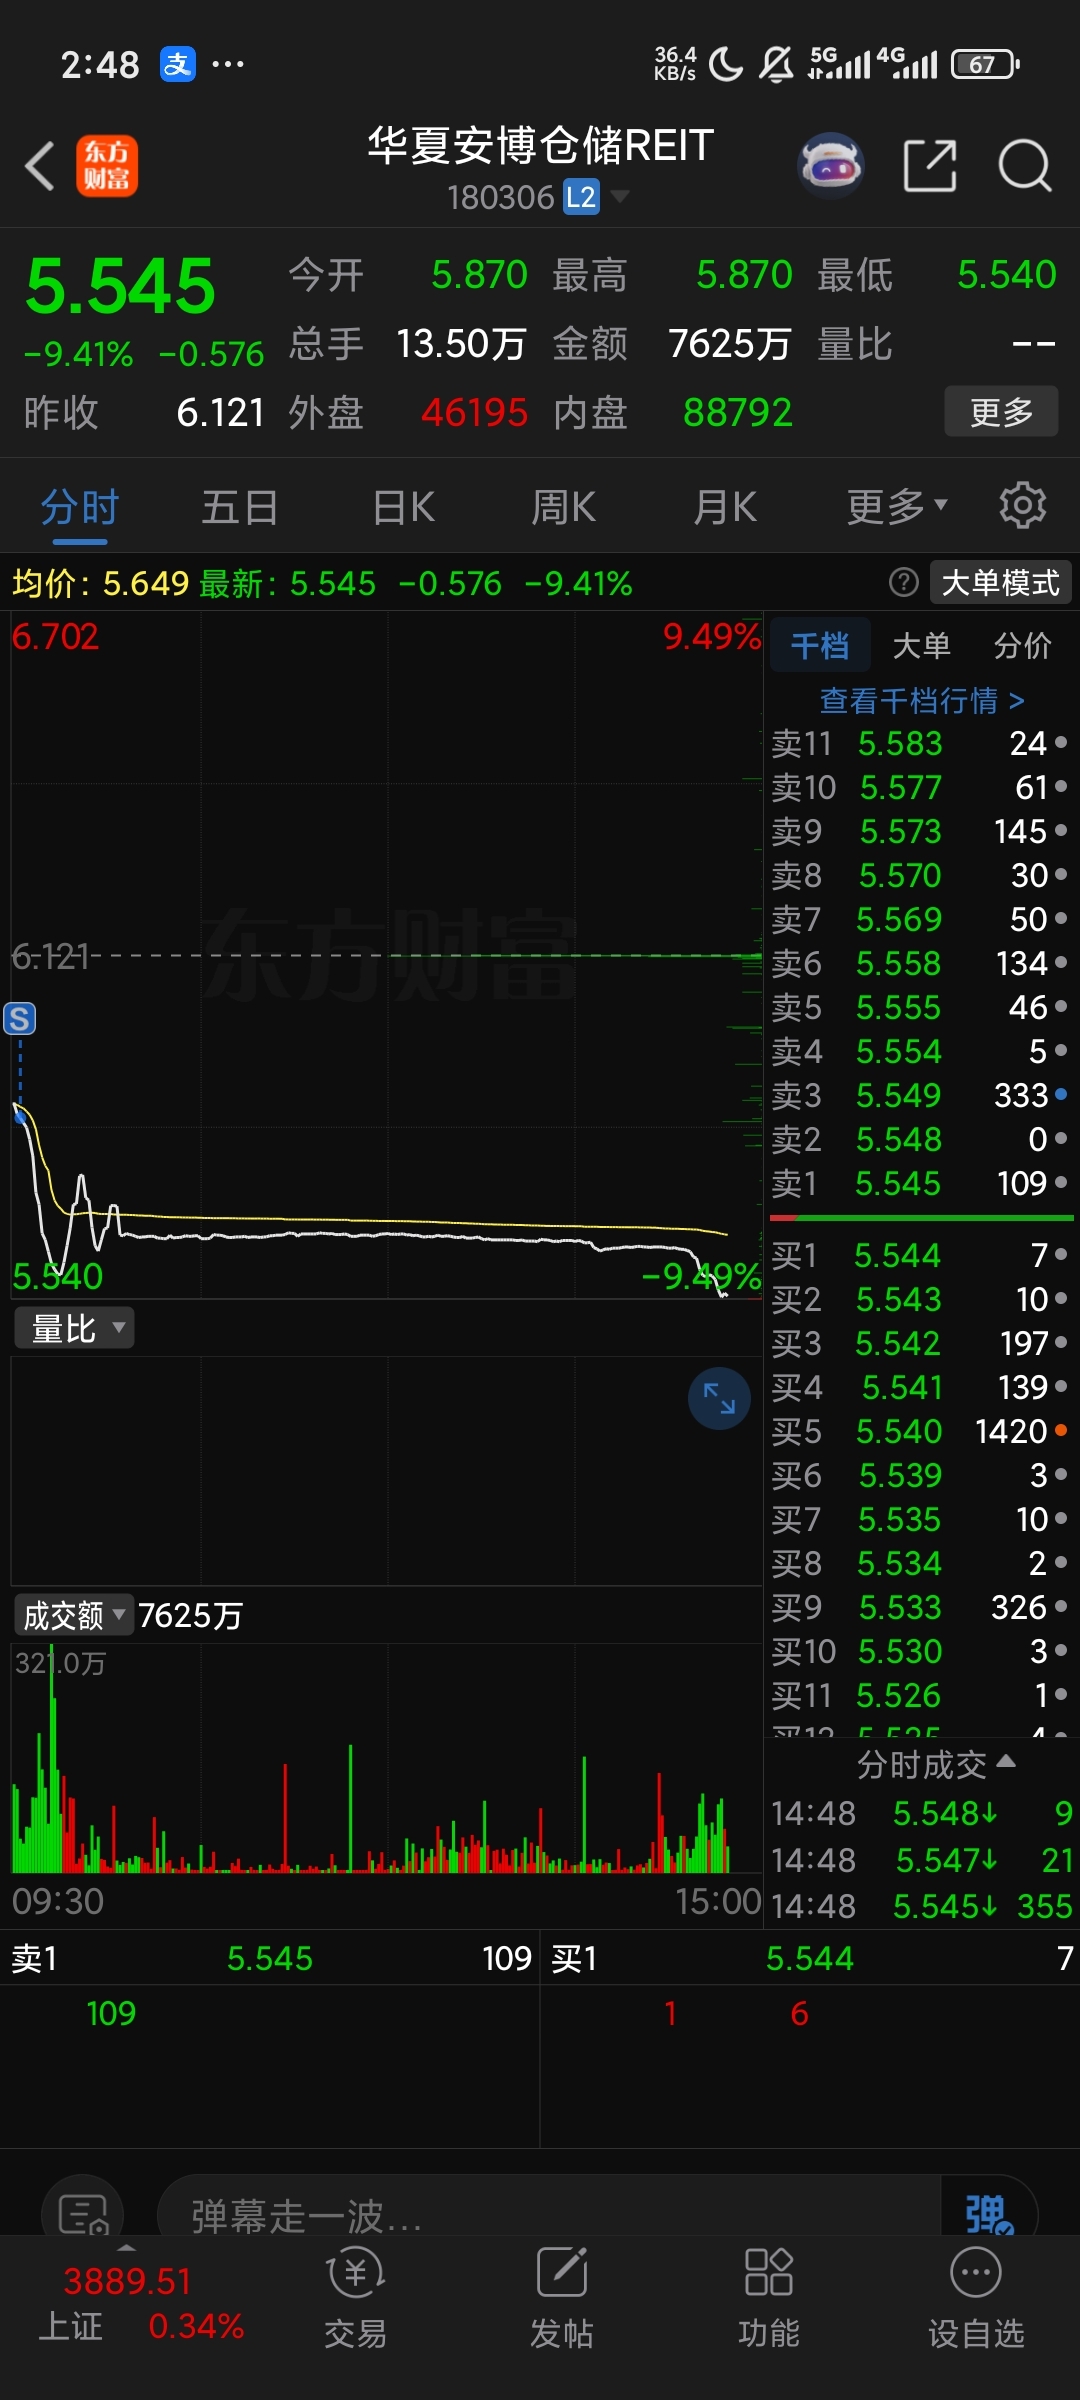The image size is (1080, 2400).
Task: Tap the volume bar chart area
Action: pos(386,1760)
